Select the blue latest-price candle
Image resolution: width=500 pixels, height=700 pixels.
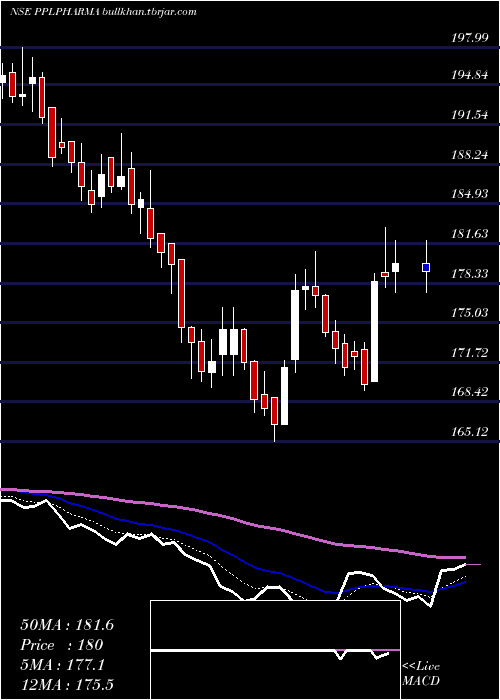(426, 267)
